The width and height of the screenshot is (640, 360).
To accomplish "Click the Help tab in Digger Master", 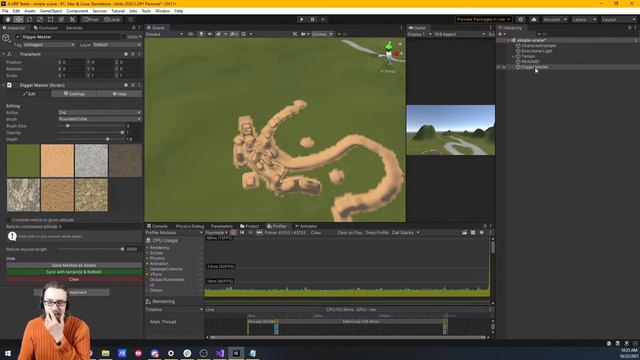I will click(x=120, y=94).
